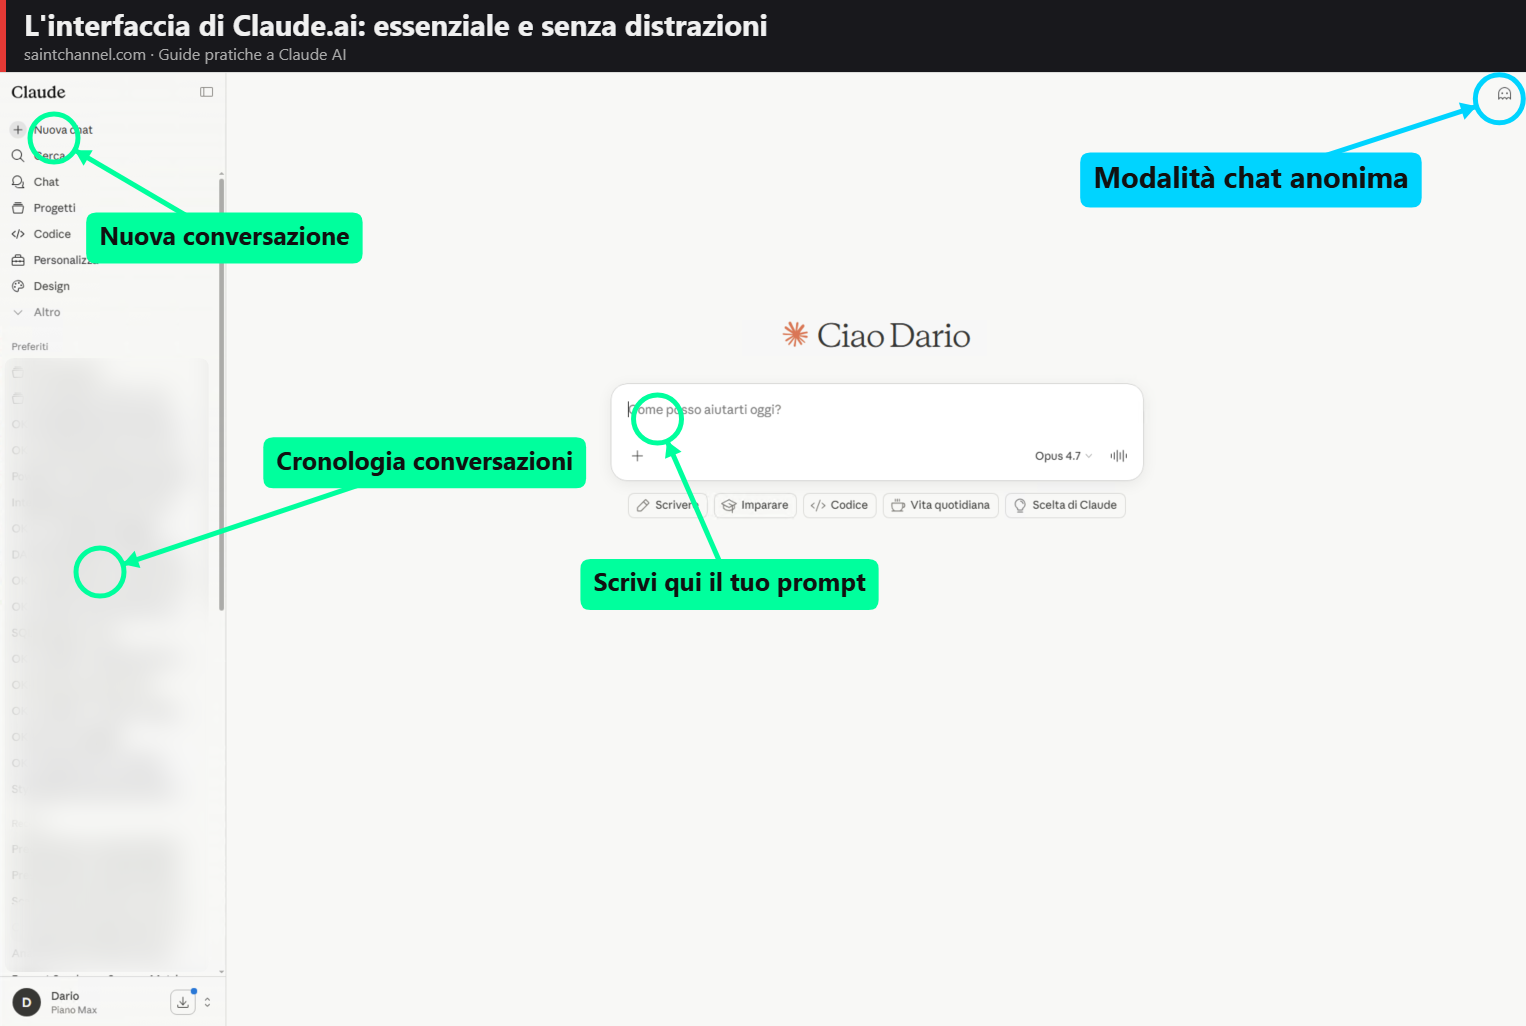This screenshot has height=1026, width=1526.
Task: Open Progetti from the sidebar icon
Action: 19,207
